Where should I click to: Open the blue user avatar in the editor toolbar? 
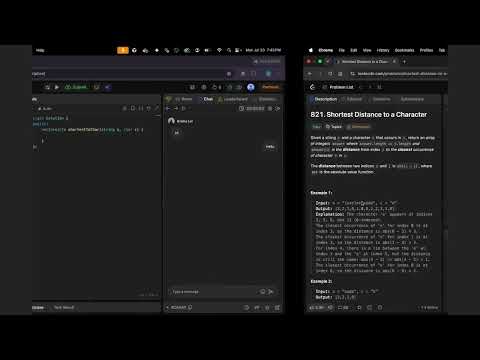point(251,87)
